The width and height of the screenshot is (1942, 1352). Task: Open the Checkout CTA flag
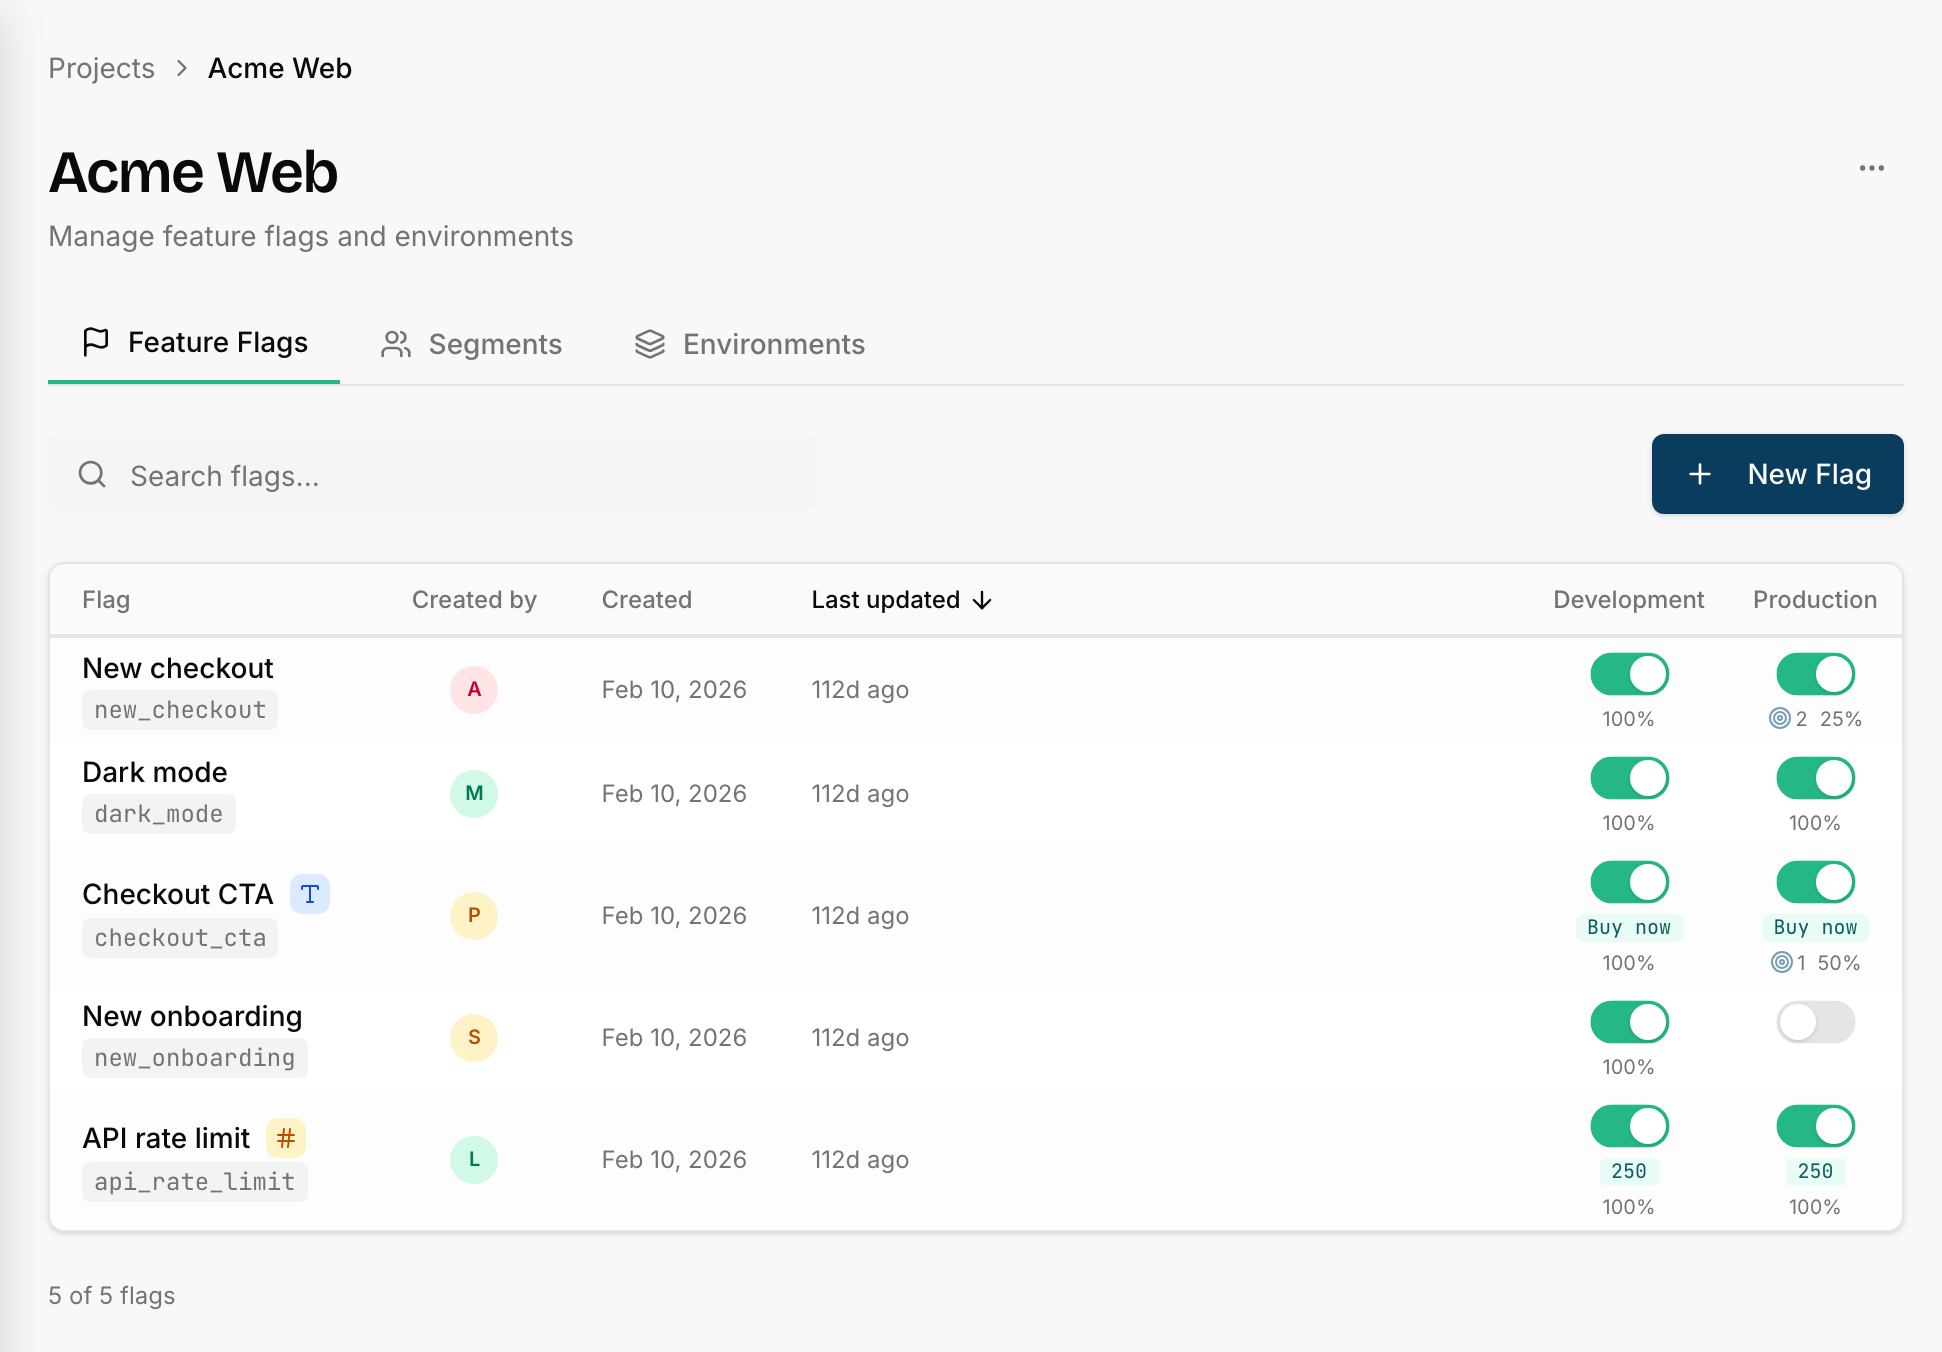coord(178,894)
